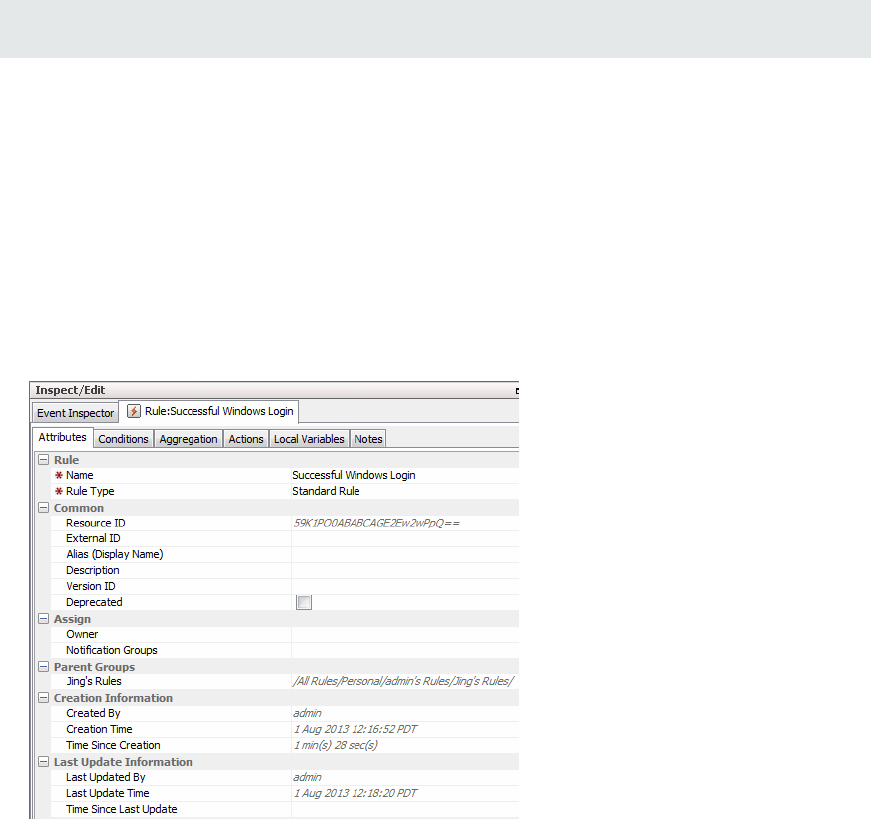871x819 pixels.
Task: Collapse the Assign section
Action: pyautogui.click(x=43, y=618)
